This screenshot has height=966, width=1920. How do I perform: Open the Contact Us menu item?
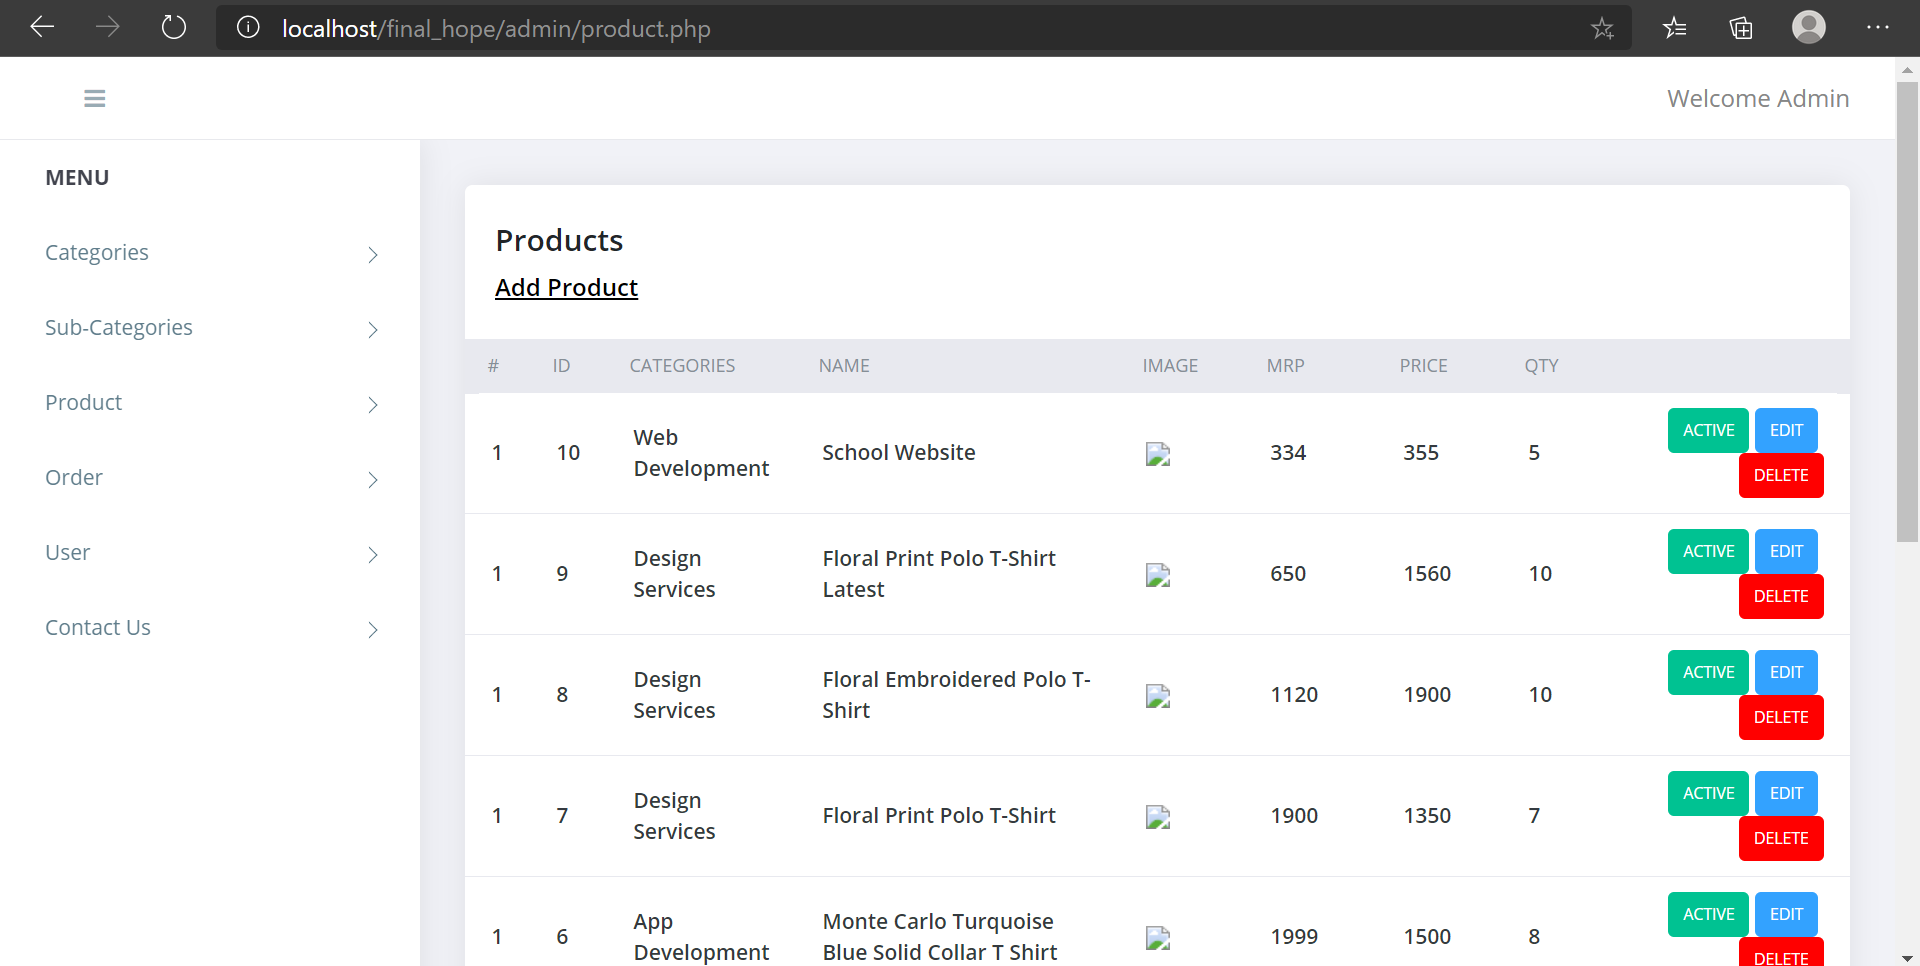click(x=97, y=627)
